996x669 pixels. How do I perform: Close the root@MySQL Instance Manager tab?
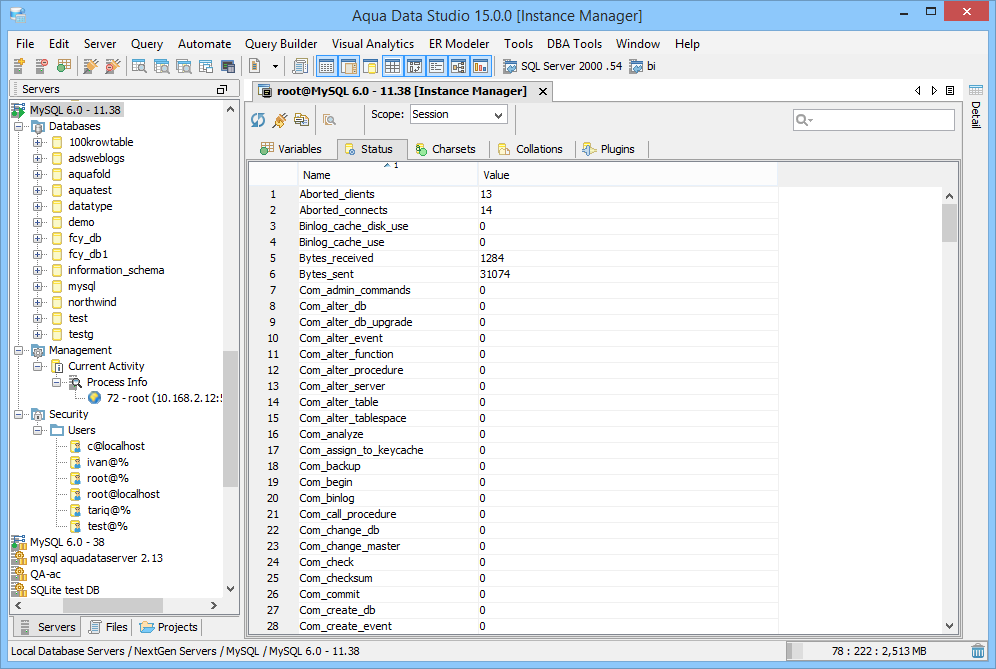tap(543, 91)
